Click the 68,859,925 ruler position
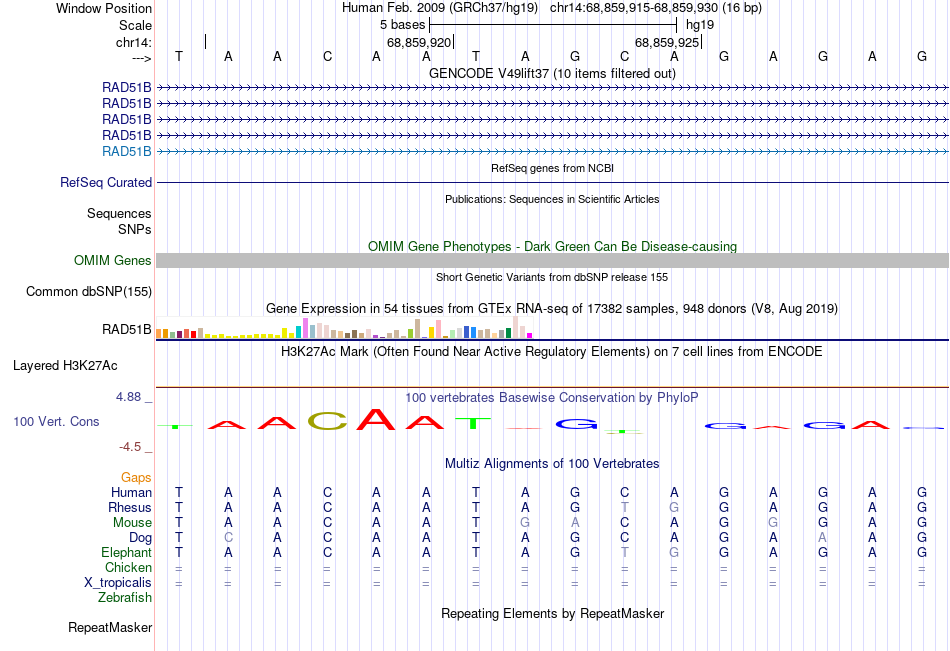Image resolution: width=950 pixels, height=651 pixels. [666, 42]
